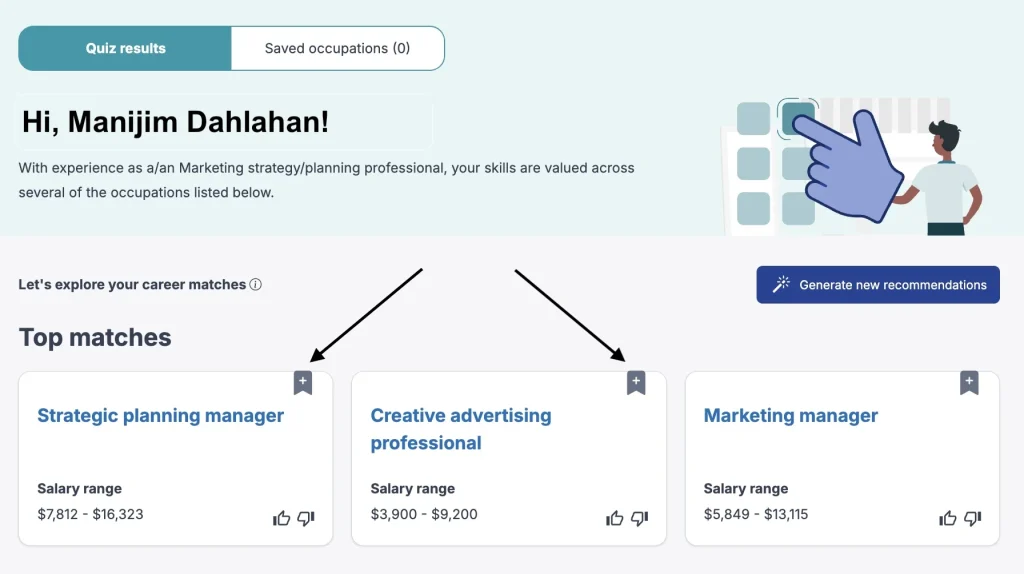Bookmark the Creative advertising professional occupation
This screenshot has height=574, width=1024.
pyautogui.click(x=636, y=382)
